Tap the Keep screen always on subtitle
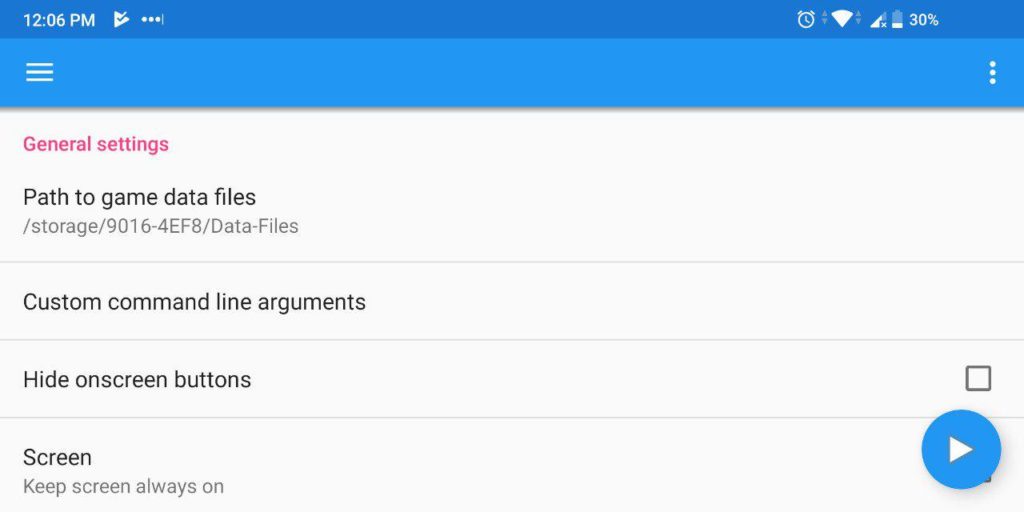Viewport: 1024px width, 512px height. click(123, 487)
